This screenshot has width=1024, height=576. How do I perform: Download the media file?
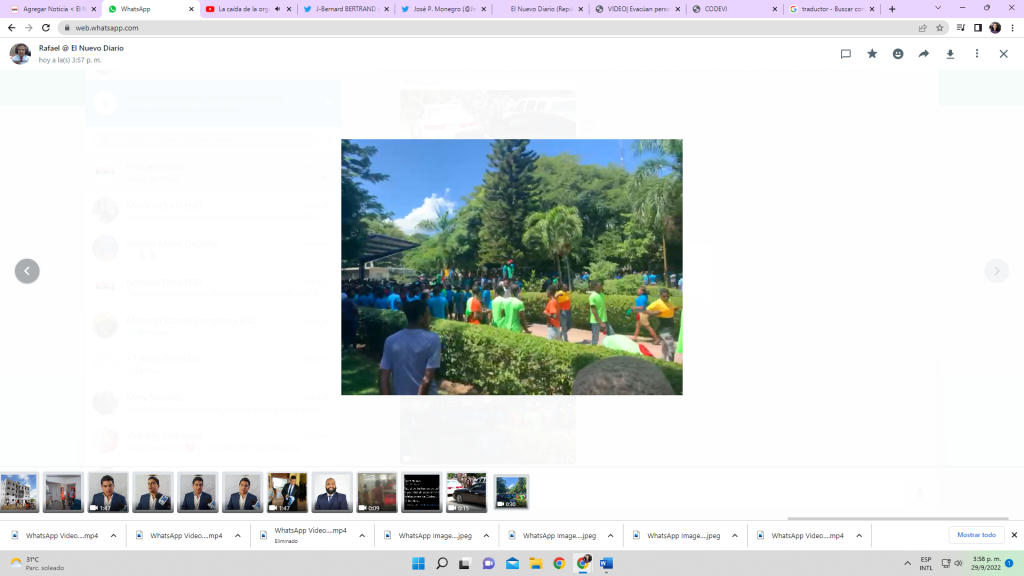(950, 54)
